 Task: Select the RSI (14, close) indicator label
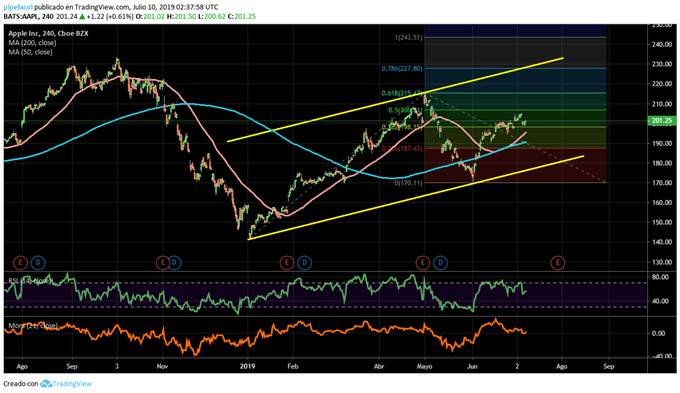(29, 281)
